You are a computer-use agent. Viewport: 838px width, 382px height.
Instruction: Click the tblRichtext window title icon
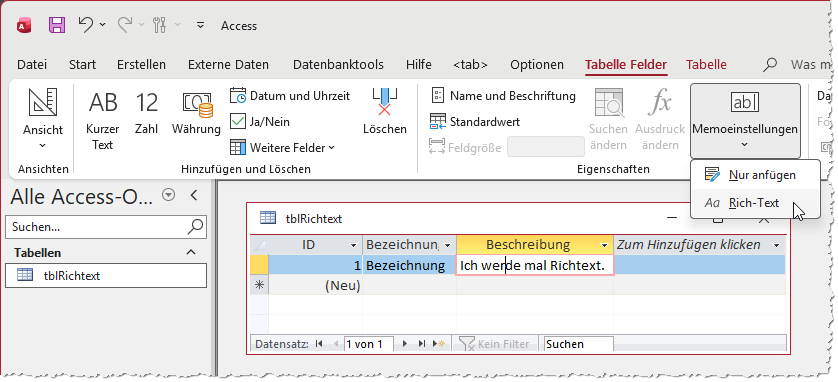(x=268, y=217)
